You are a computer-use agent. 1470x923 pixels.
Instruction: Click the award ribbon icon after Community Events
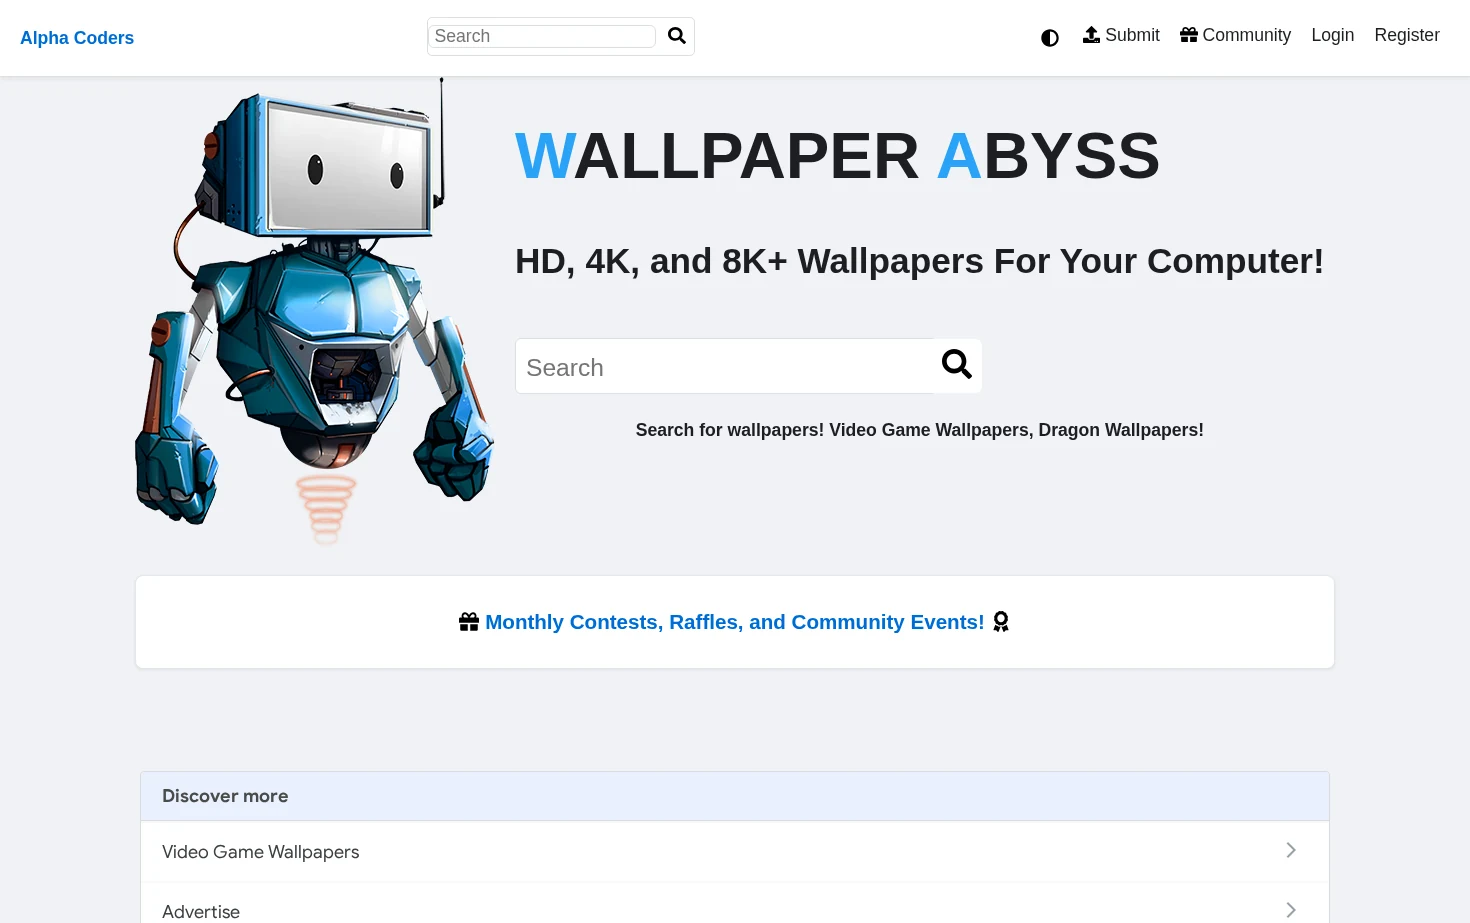point(1001,622)
